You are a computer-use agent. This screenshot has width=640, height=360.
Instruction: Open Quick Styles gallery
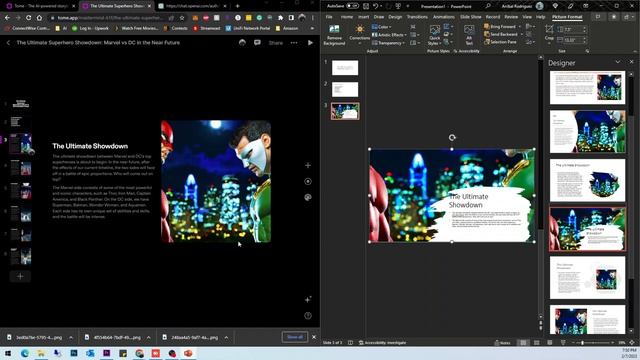coord(434,35)
